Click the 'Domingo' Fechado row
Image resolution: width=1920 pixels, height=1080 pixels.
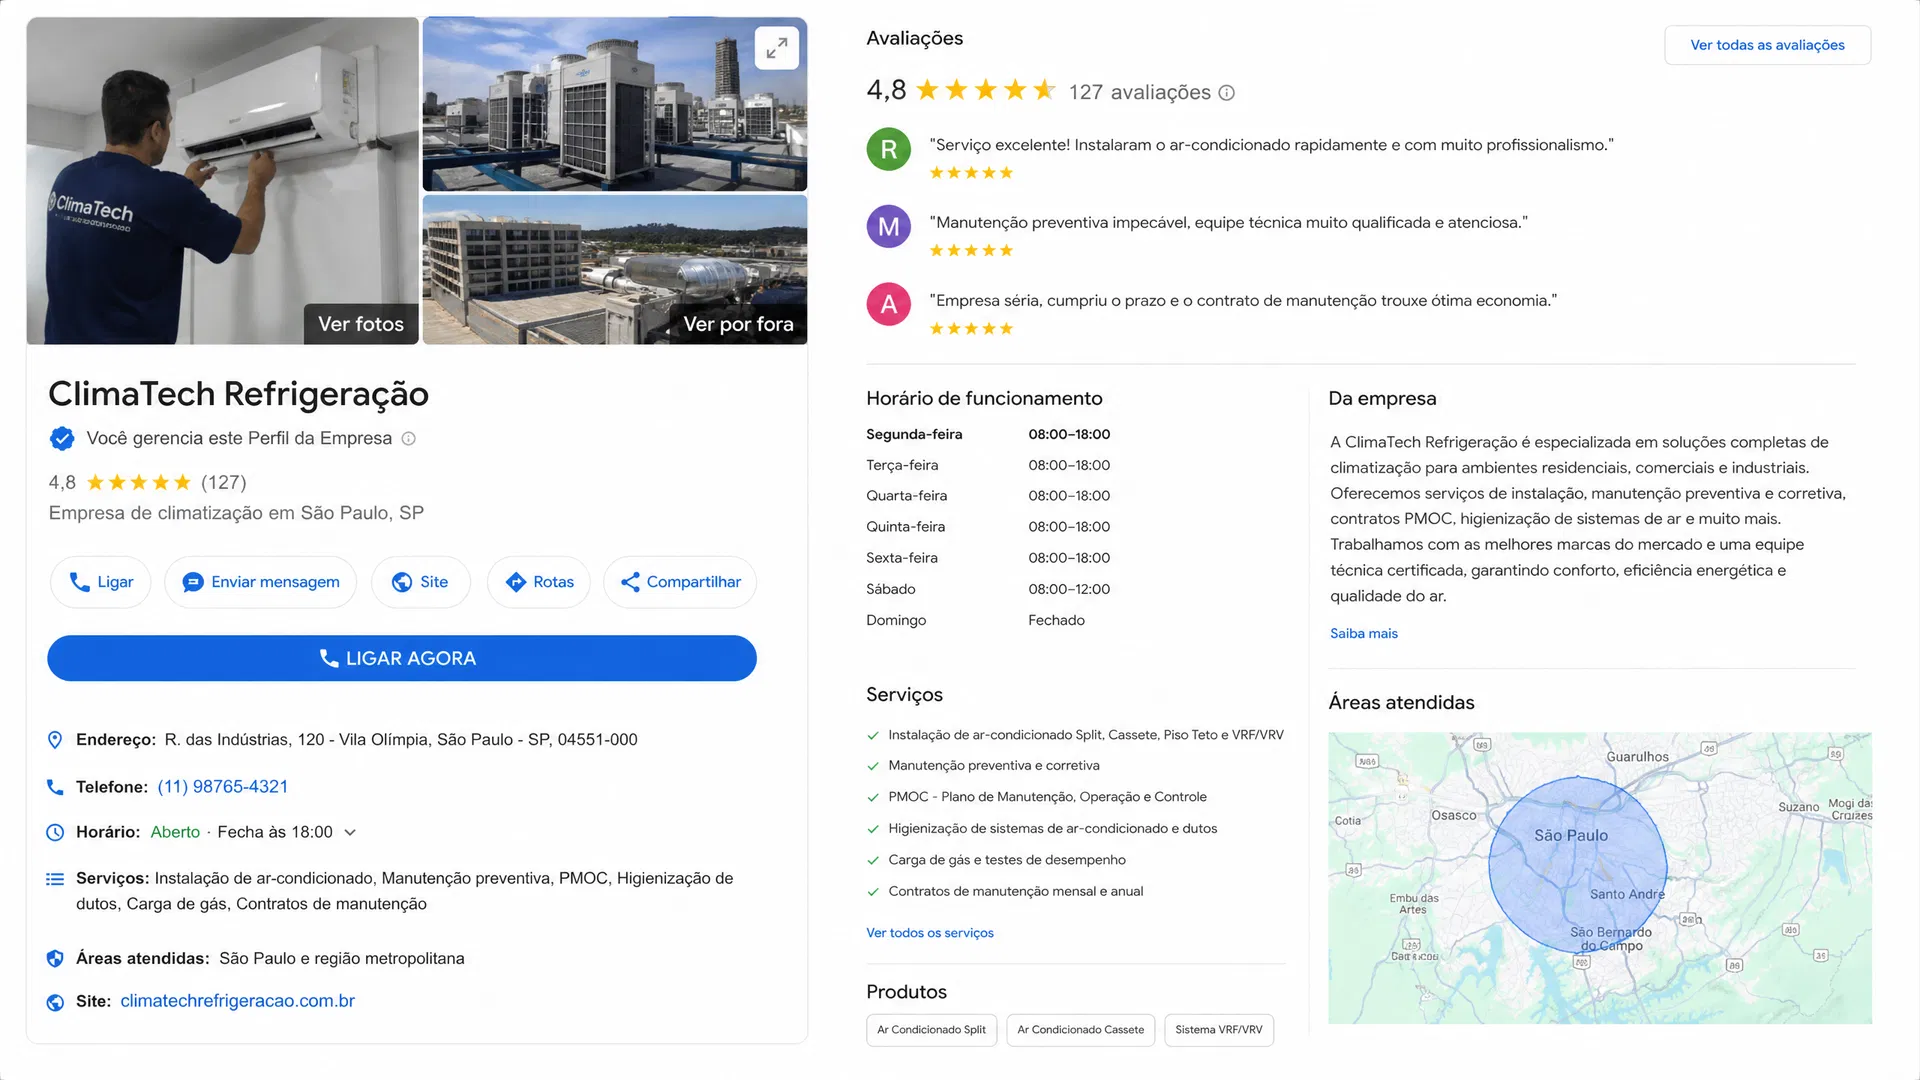975,620
